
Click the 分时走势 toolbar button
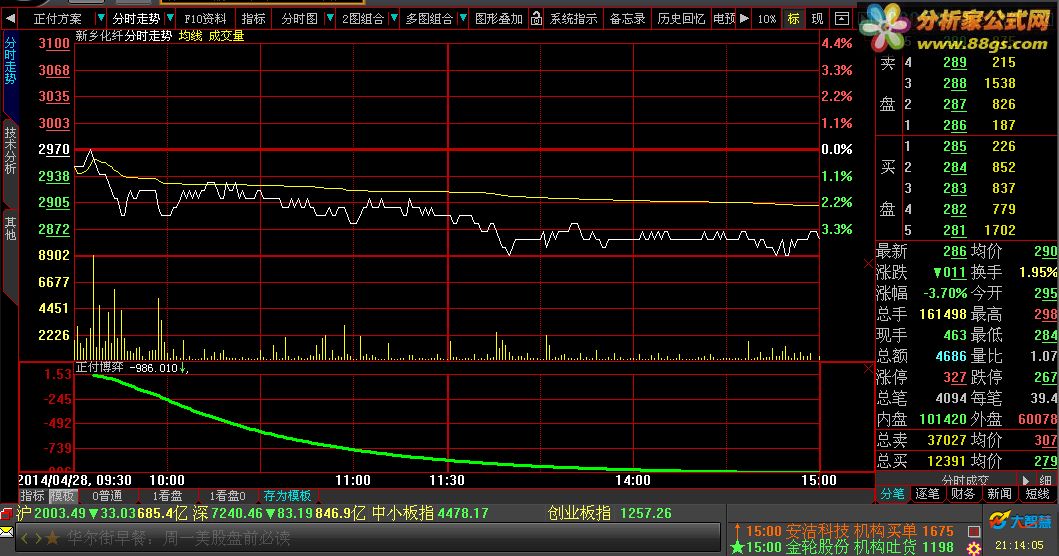point(136,18)
